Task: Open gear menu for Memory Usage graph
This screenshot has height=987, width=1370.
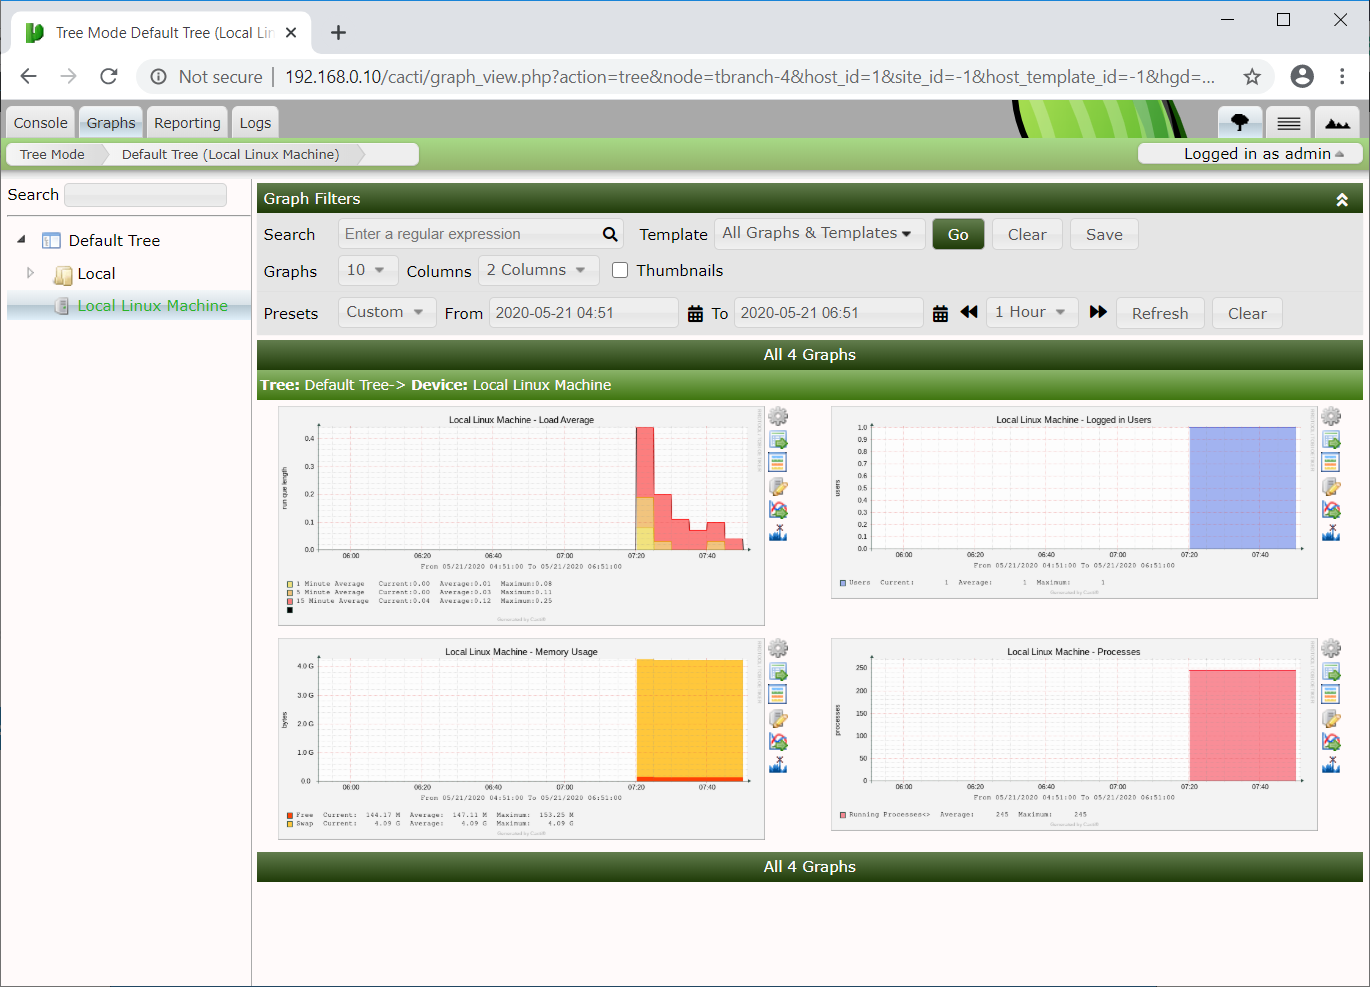Action: tap(778, 648)
